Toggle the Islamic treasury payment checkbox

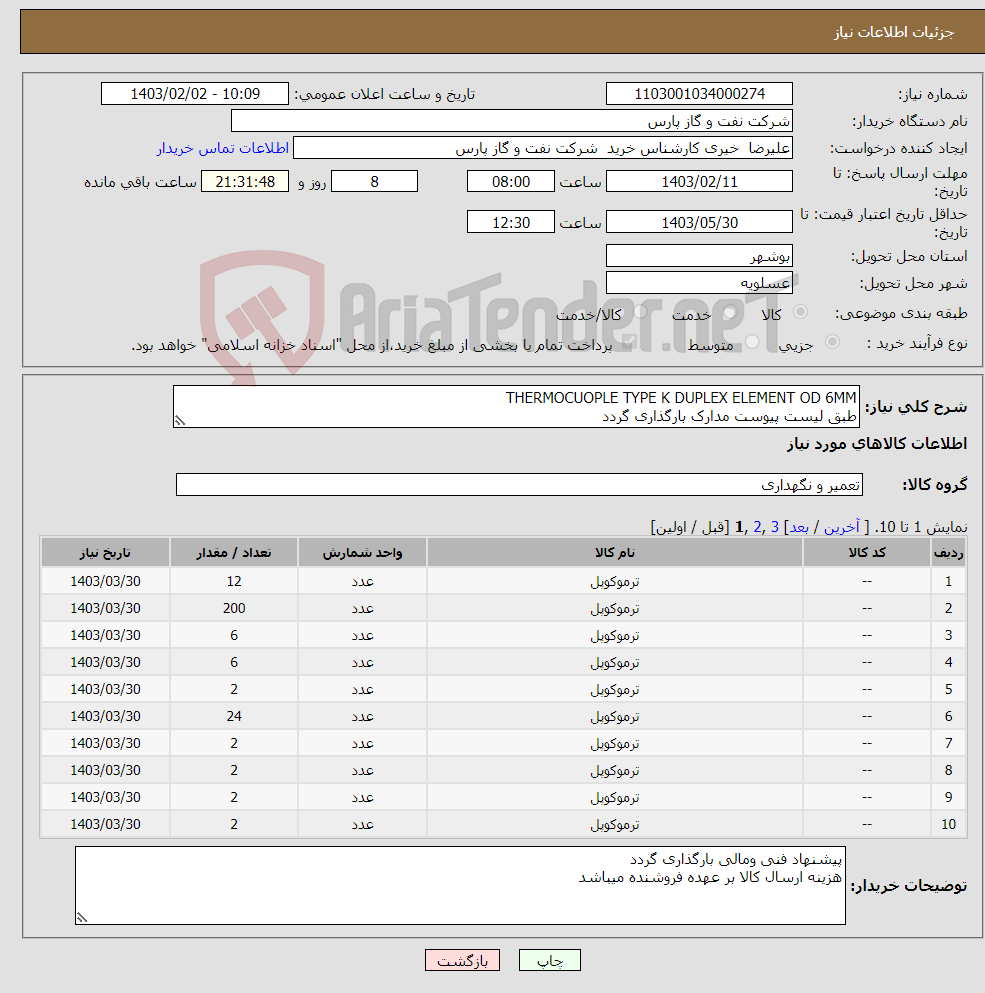pos(628,343)
